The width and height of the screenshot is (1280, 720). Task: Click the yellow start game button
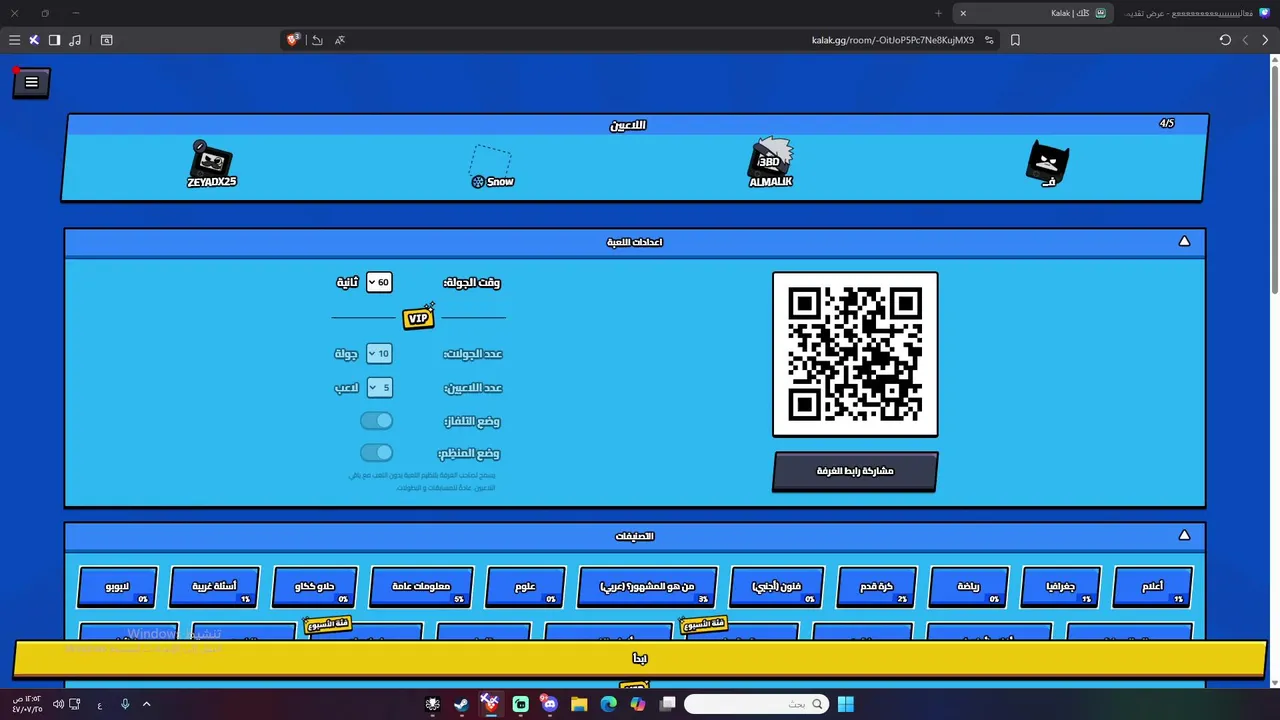click(640, 658)
